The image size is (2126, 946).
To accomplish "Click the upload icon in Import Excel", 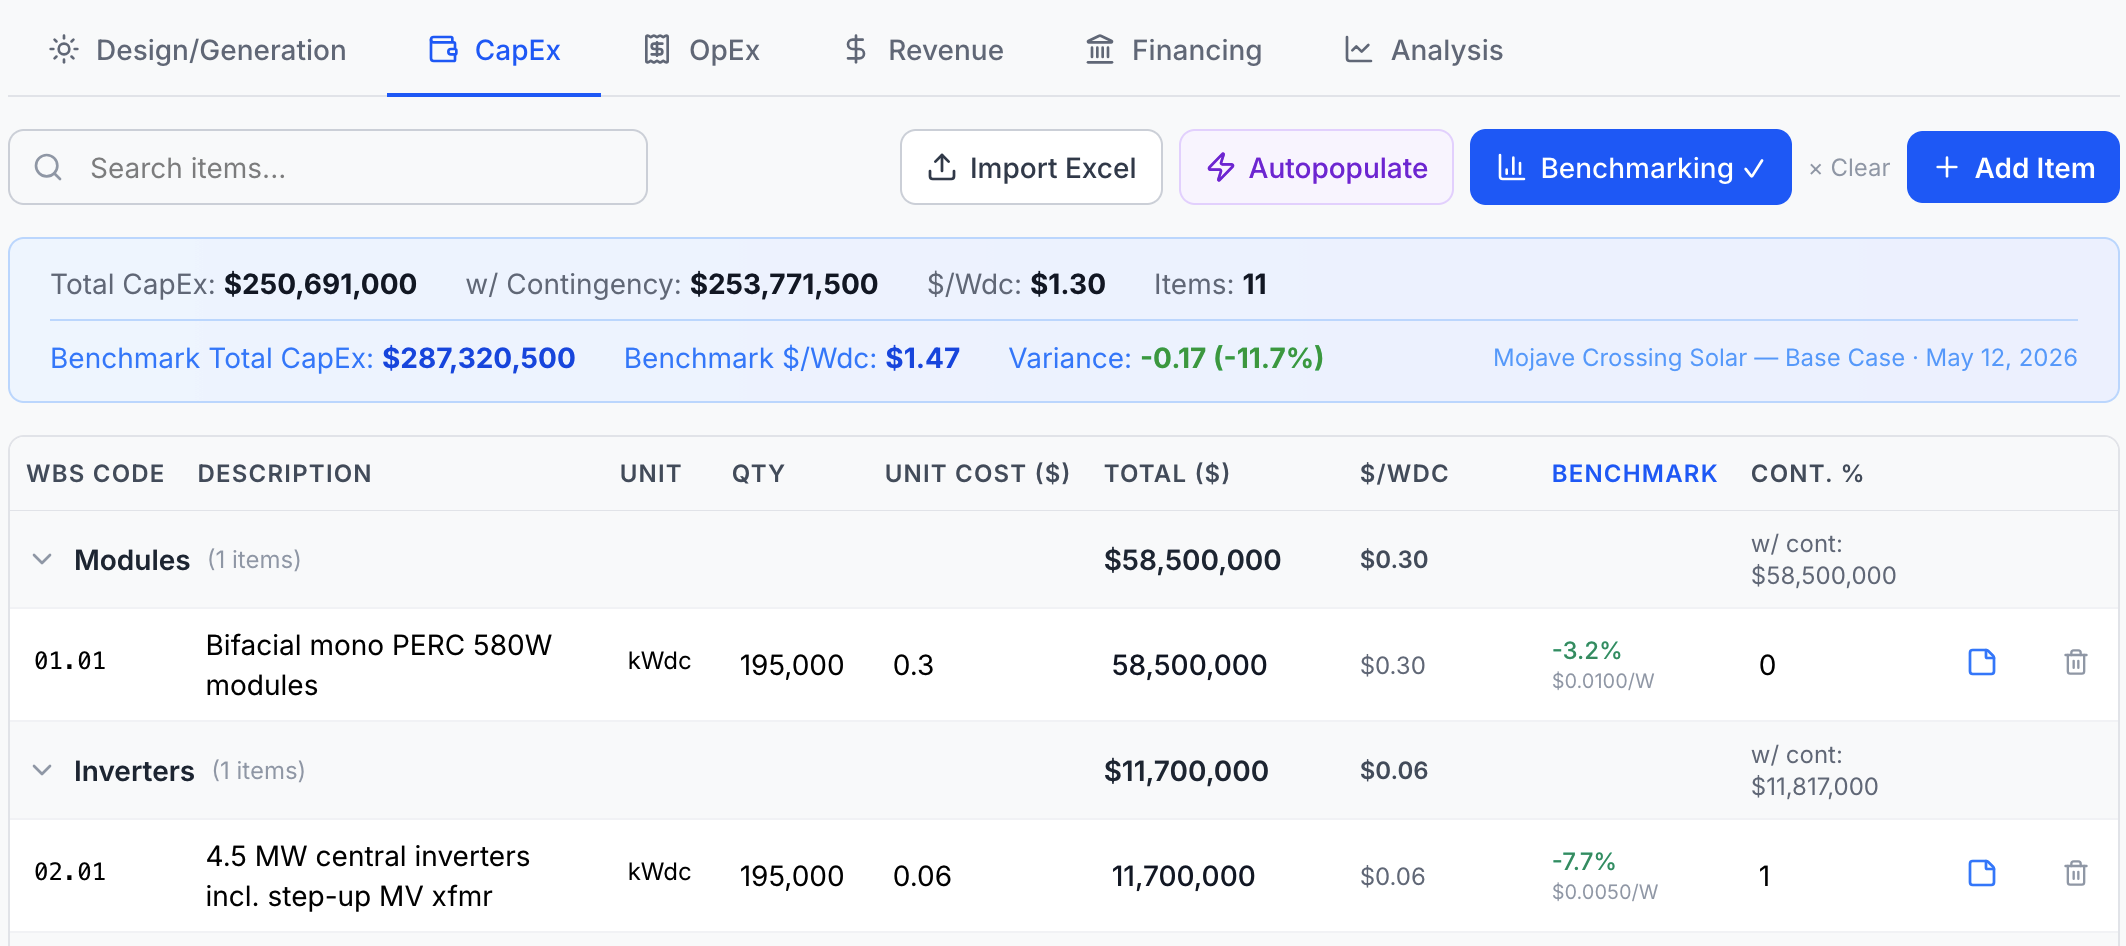I will click(942, 167).
